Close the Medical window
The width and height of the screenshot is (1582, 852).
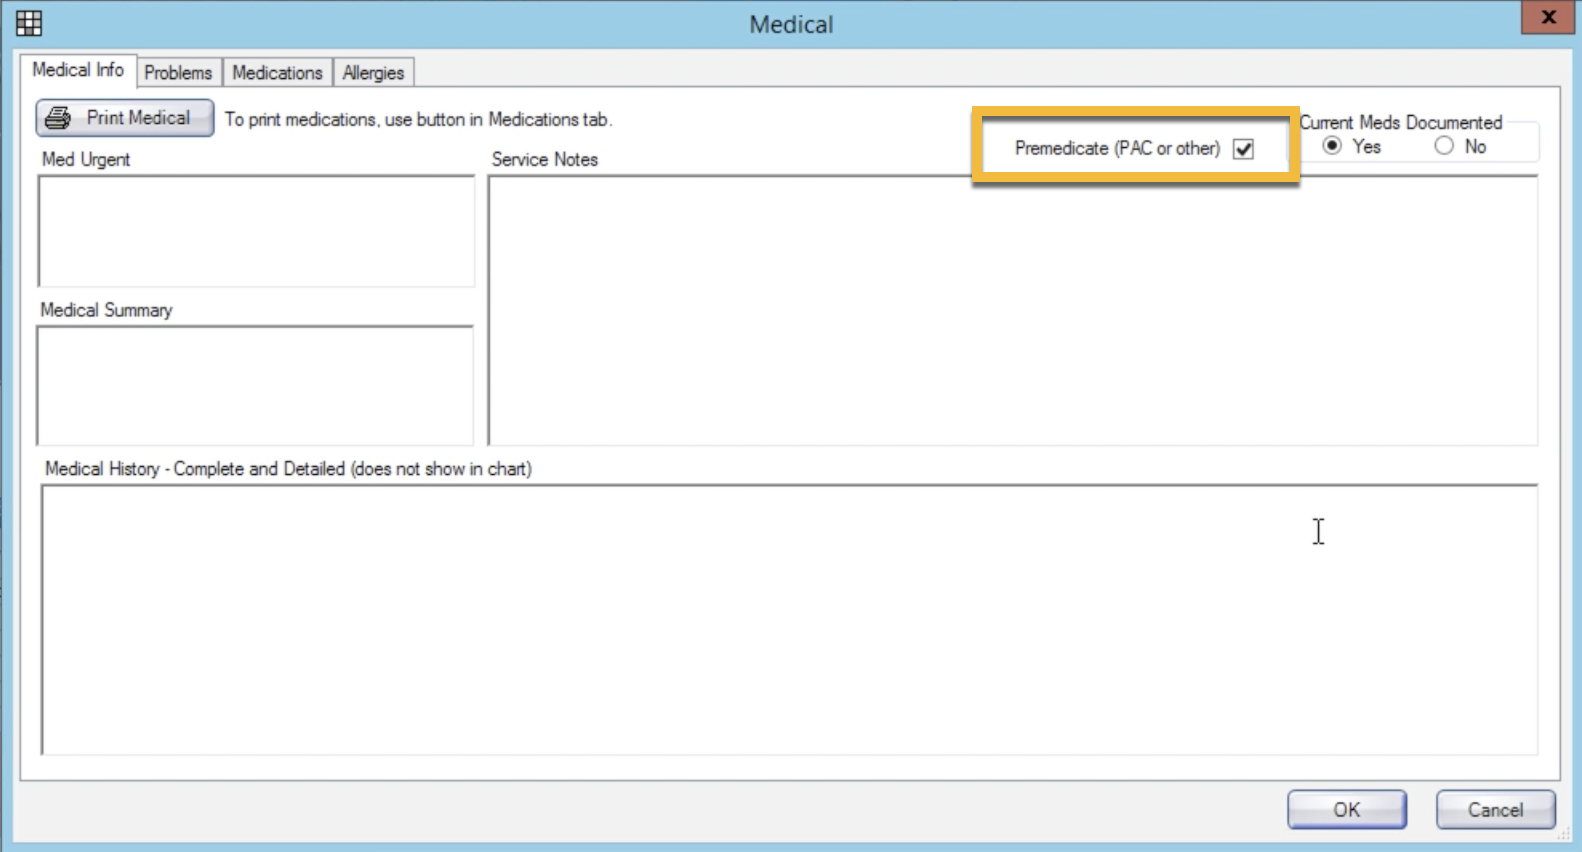1548,18
